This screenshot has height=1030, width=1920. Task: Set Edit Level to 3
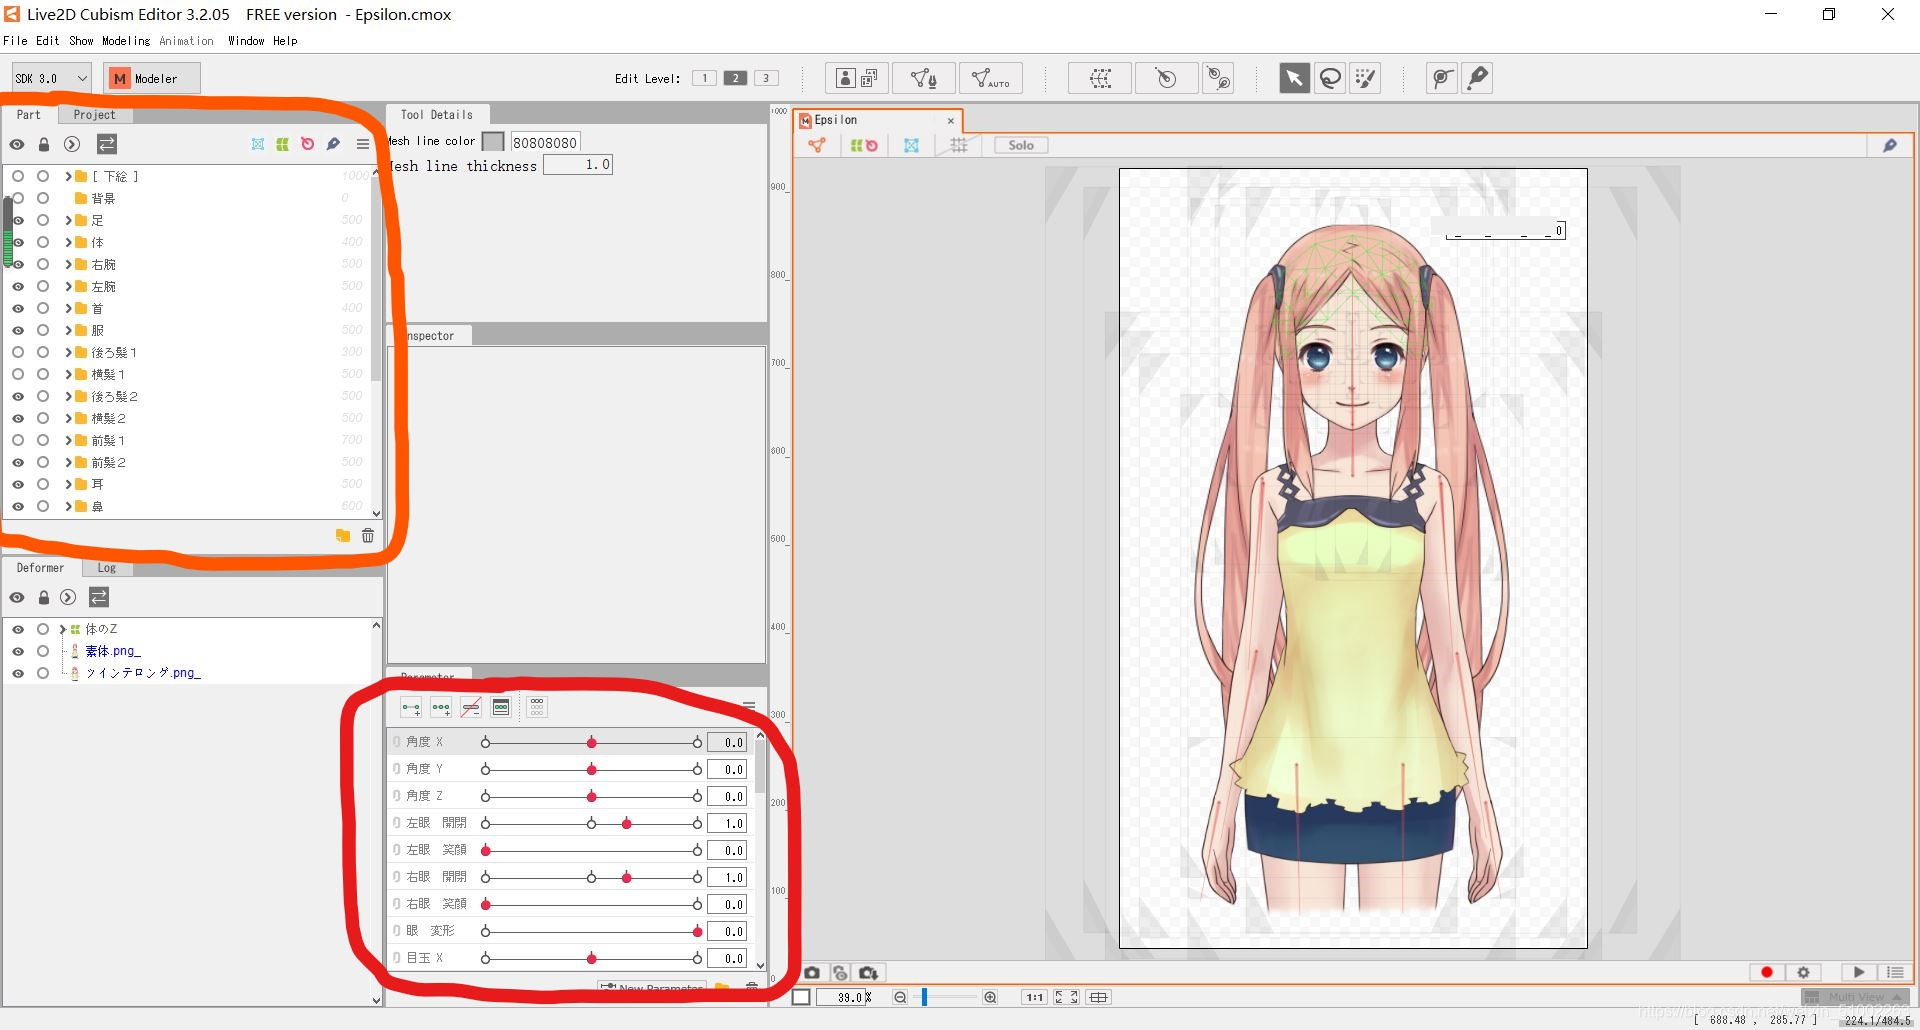coord(766,78)
